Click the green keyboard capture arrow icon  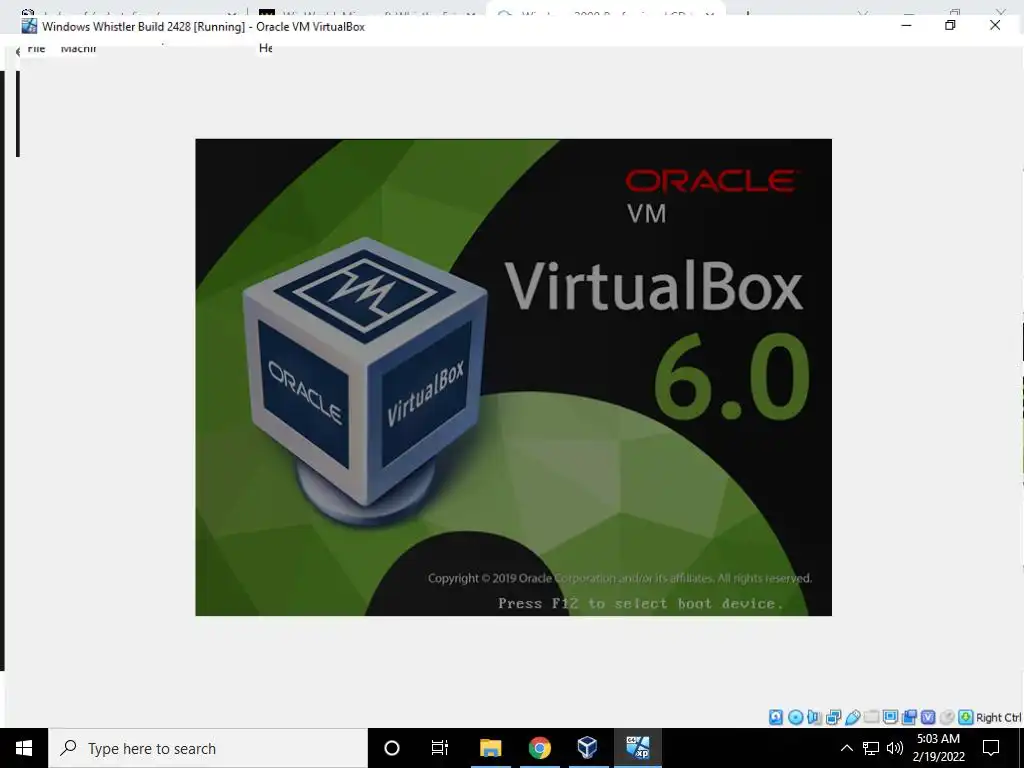pyautogui.click(x=966, y=717)
